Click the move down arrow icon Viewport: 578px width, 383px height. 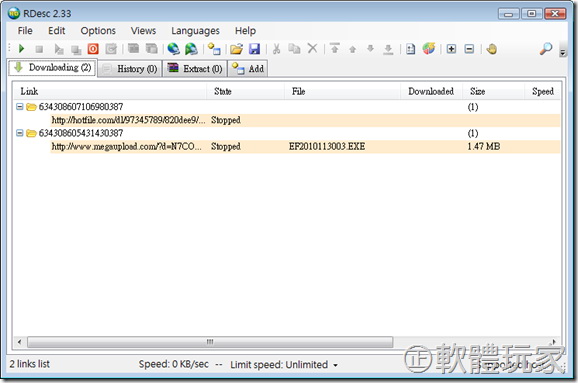[370, 49]
